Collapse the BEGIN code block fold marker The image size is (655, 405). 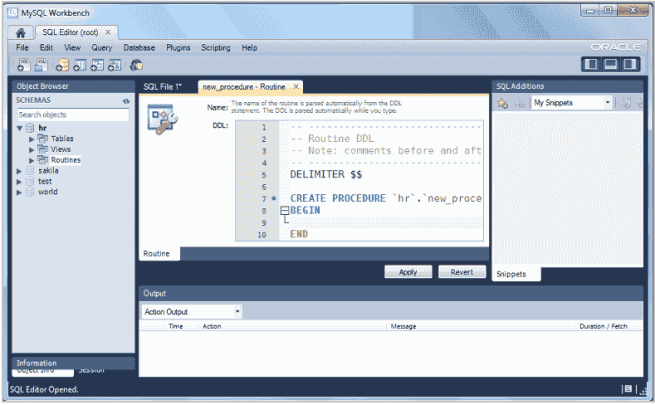tap(284, 210)
